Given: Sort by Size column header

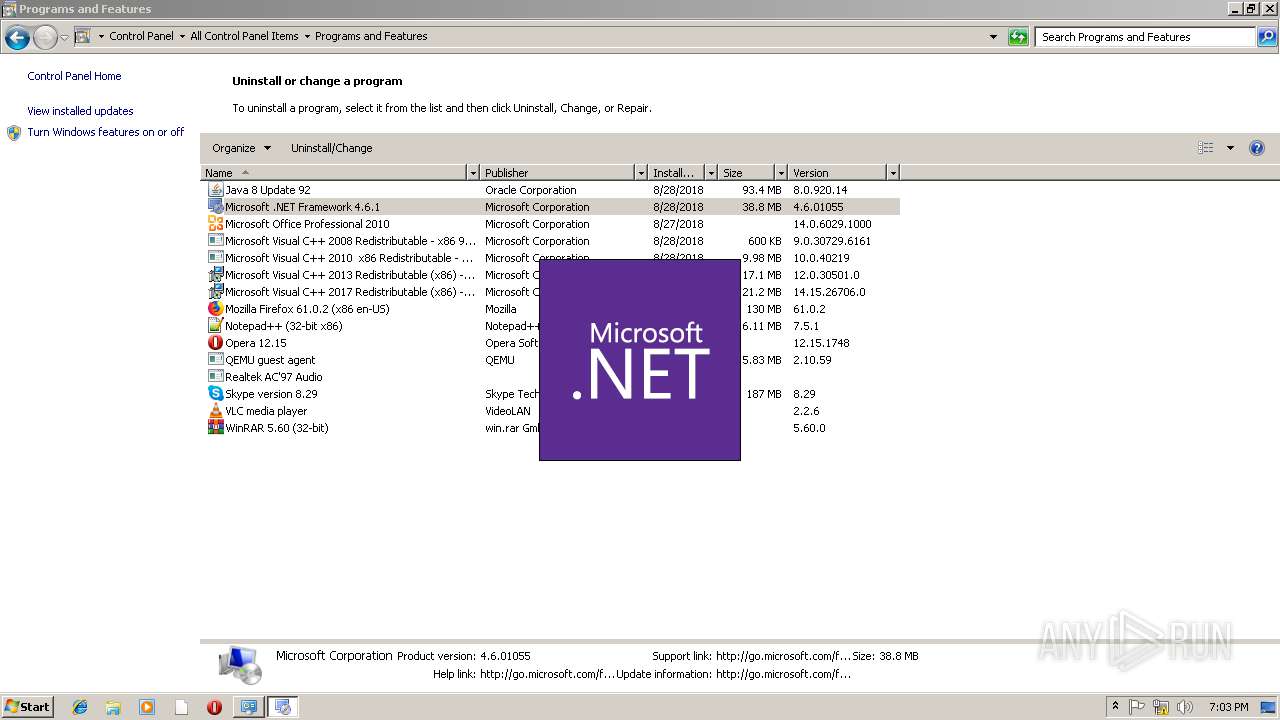Looking at the screenshot, I should [x=746, y=173].
